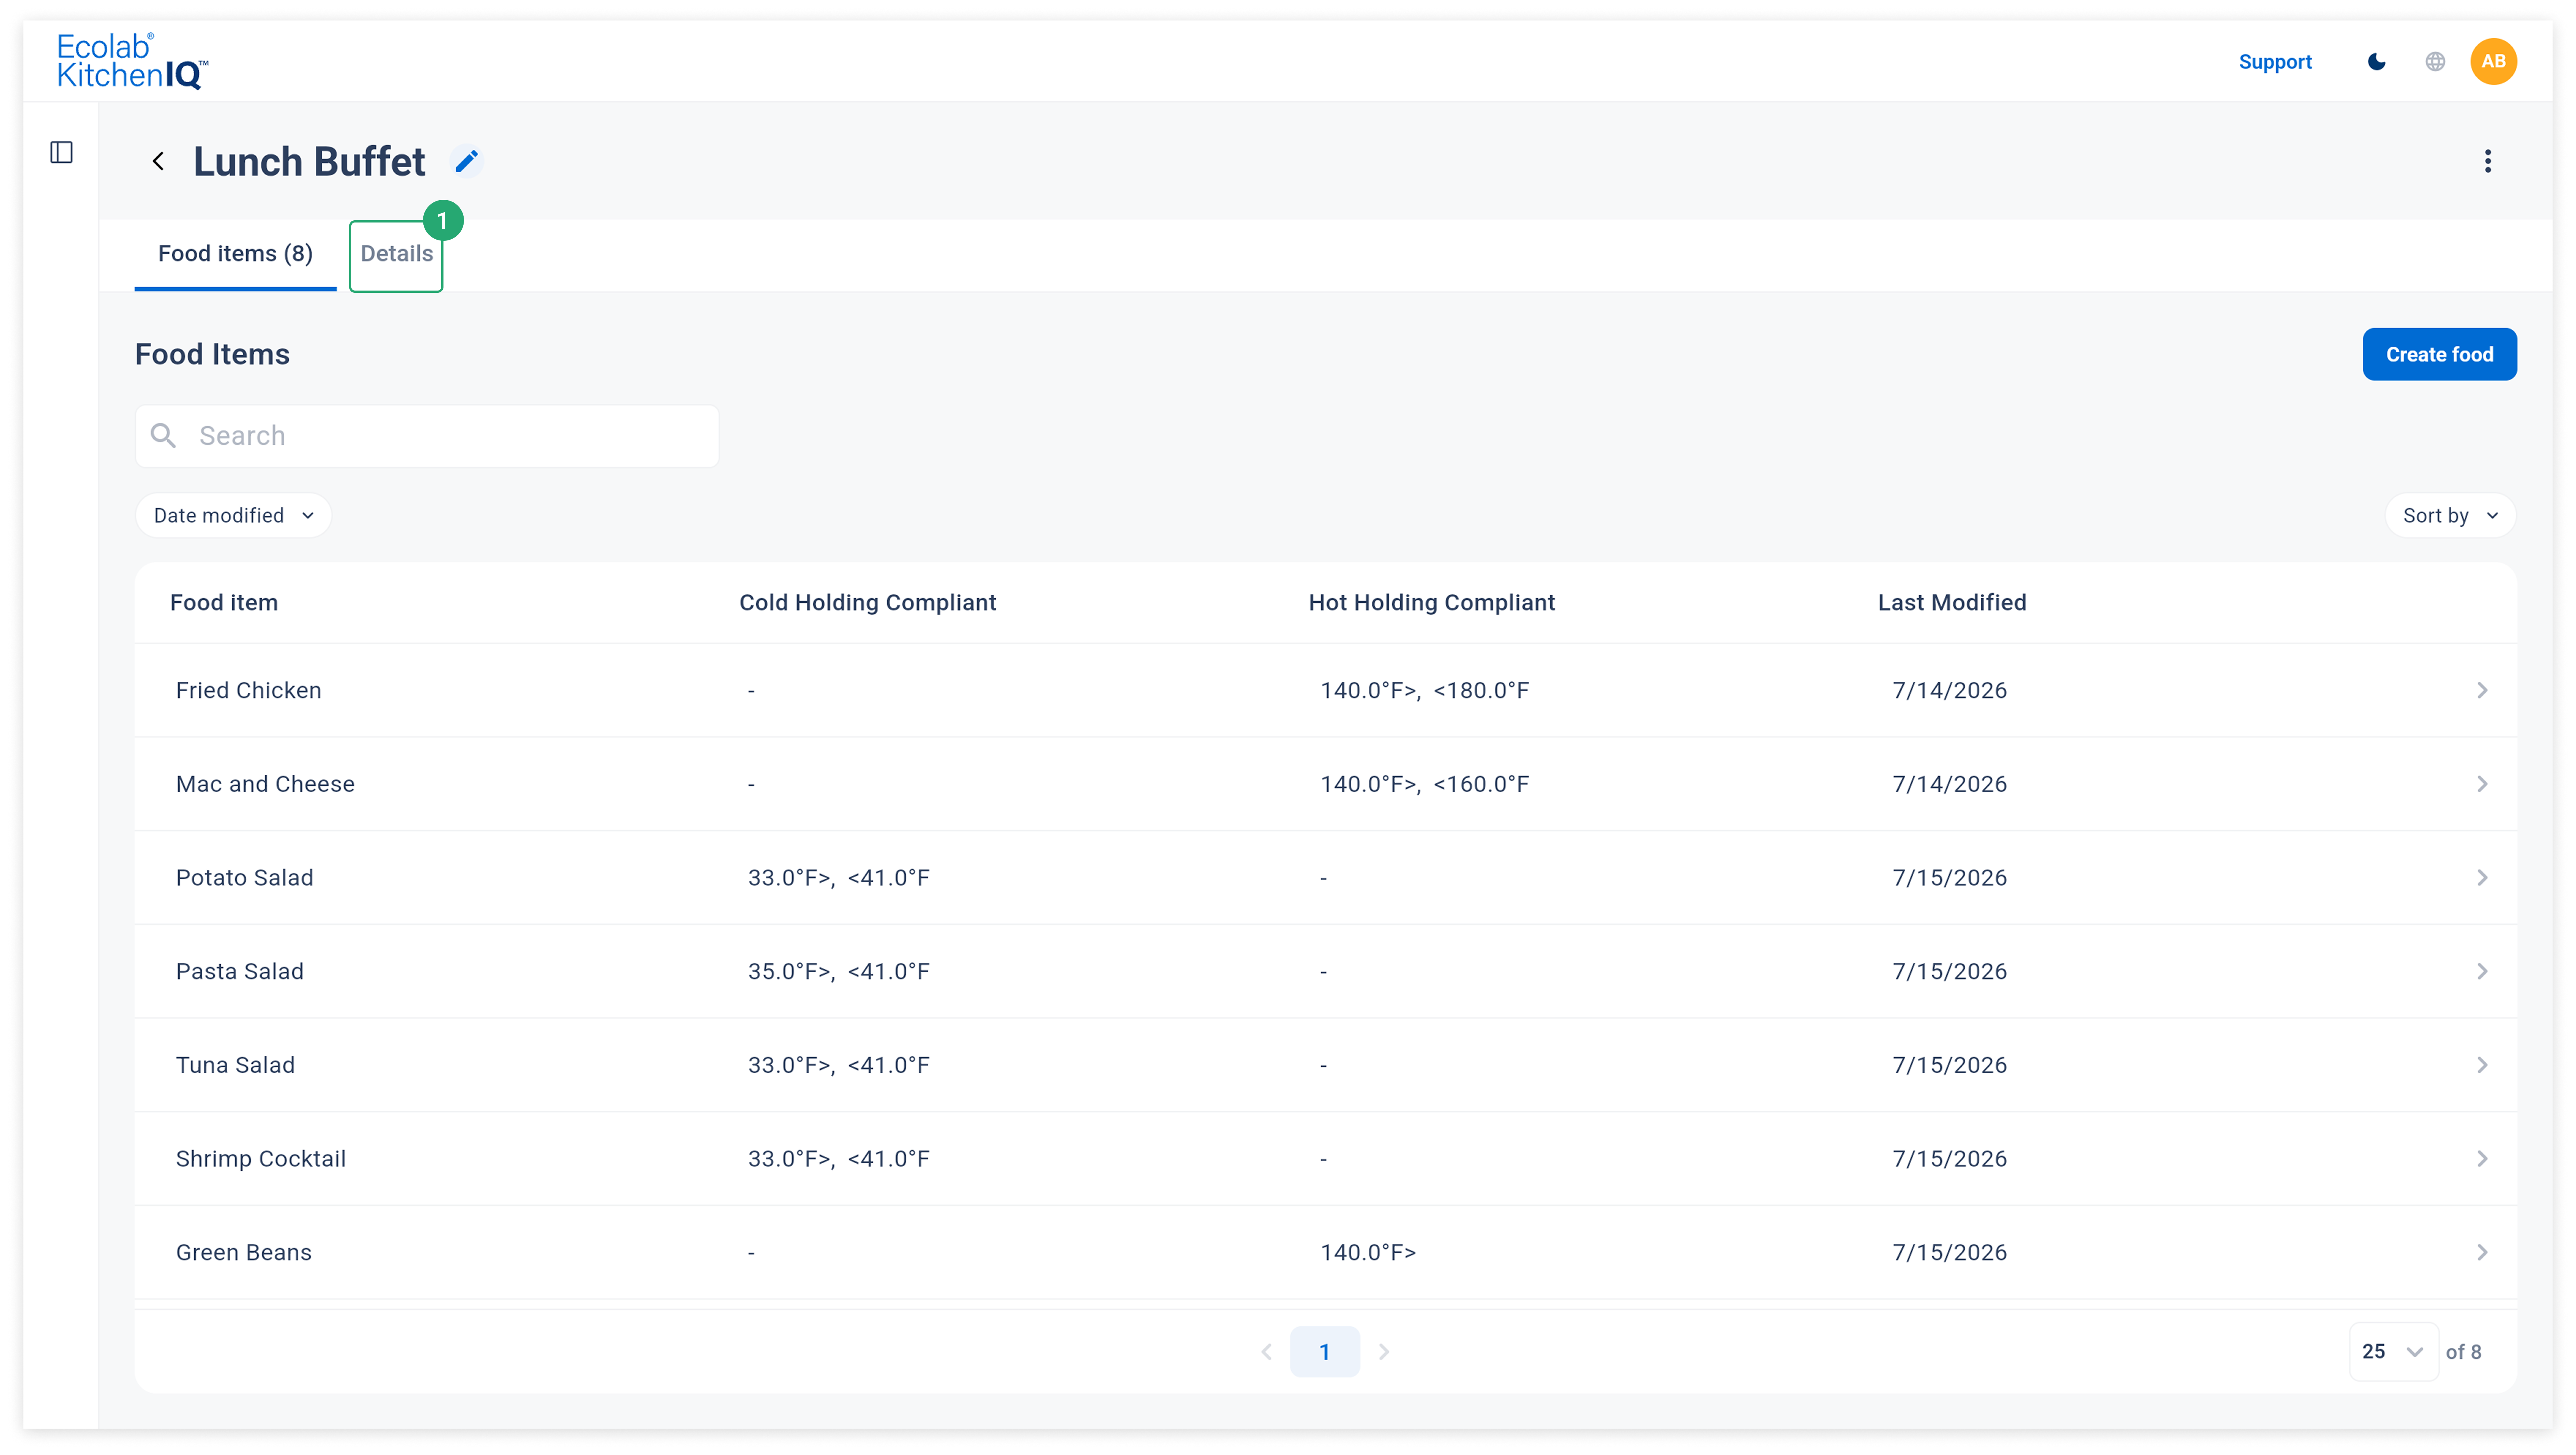Go back using the arrow beside Lunch Buffet
Viewport: 2576px width, 1455px height.
pyautogui.click(x=158, y=161)
